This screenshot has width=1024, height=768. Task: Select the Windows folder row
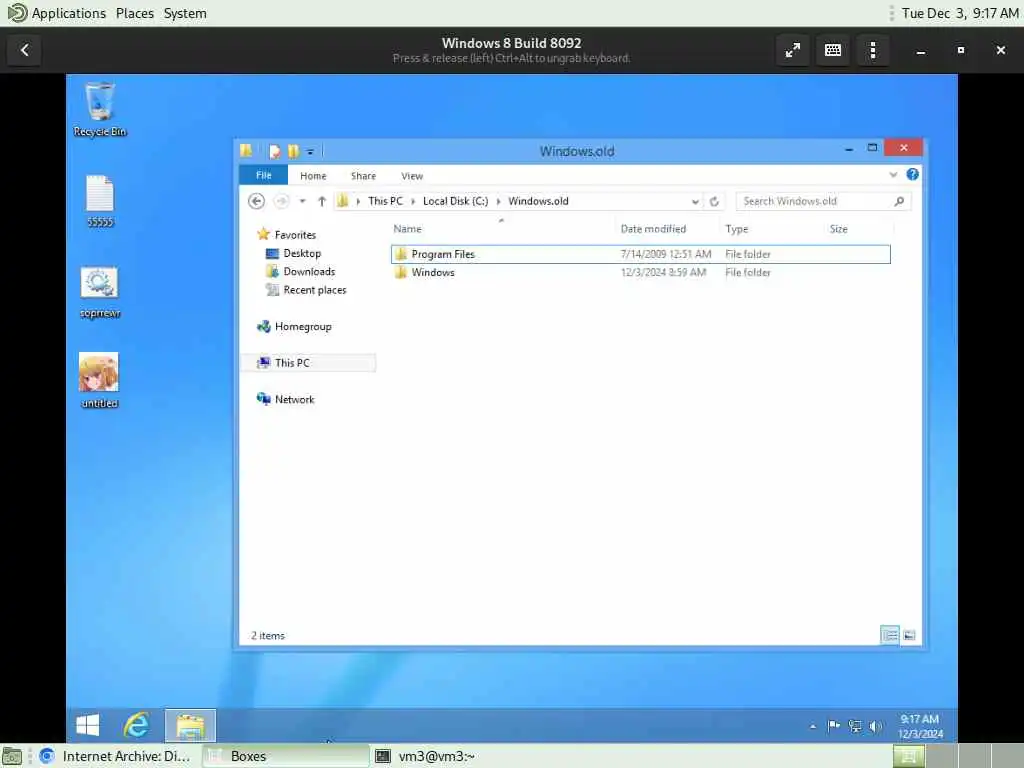640,272
